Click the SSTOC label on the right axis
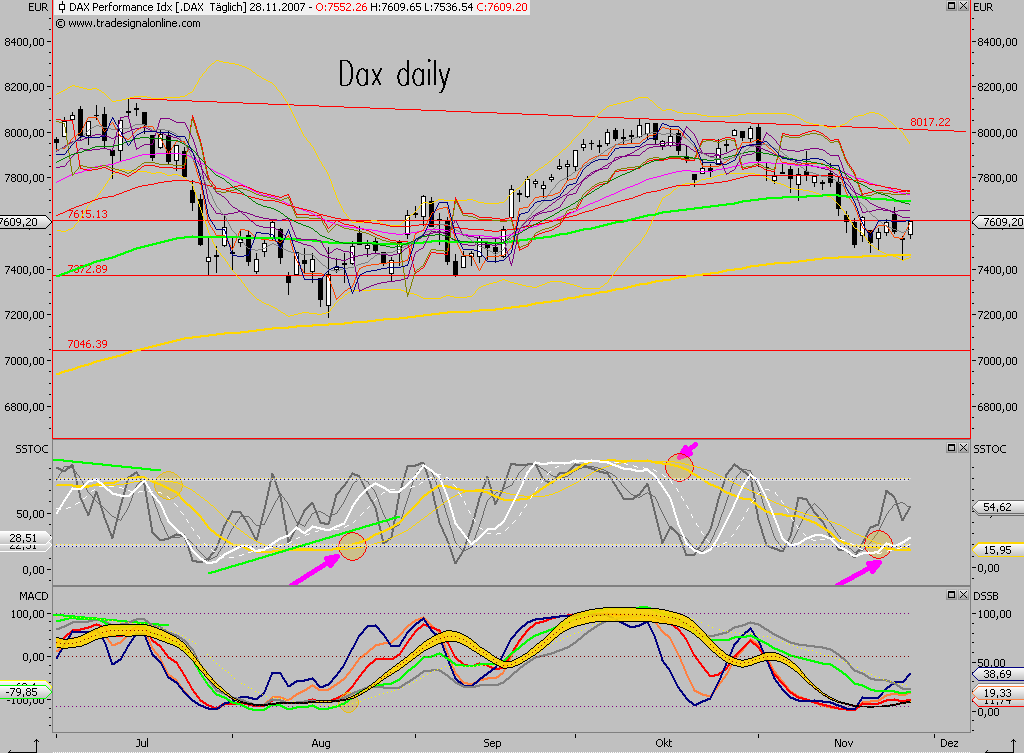This screenshot has width=1024, height=753. (x=989, y=449)
